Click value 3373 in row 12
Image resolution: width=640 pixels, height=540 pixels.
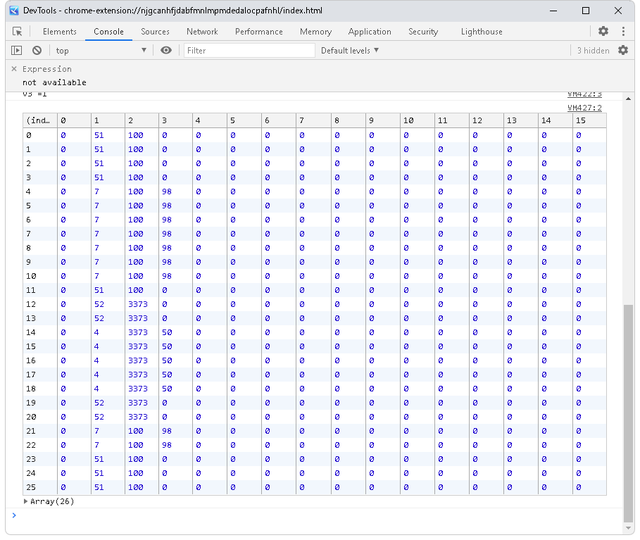point(138,304)
